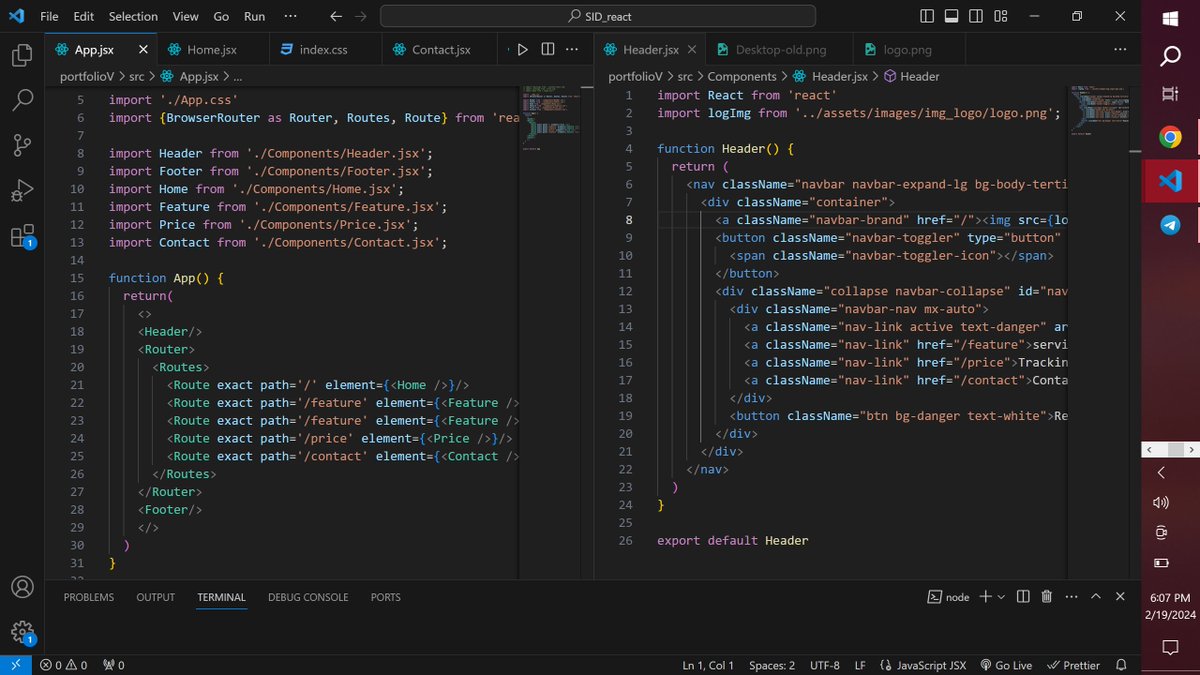Show errors and warnings count in status bar
The width and height of the screenshot is (1200, 675).
click(x=63, y=665)
